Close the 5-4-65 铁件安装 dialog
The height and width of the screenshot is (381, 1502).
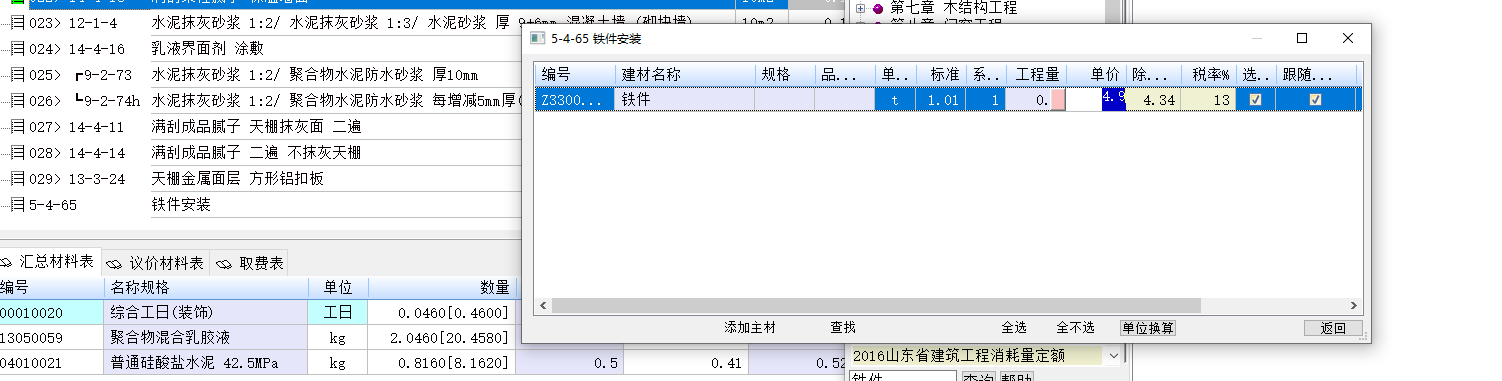click(1347, 38)
